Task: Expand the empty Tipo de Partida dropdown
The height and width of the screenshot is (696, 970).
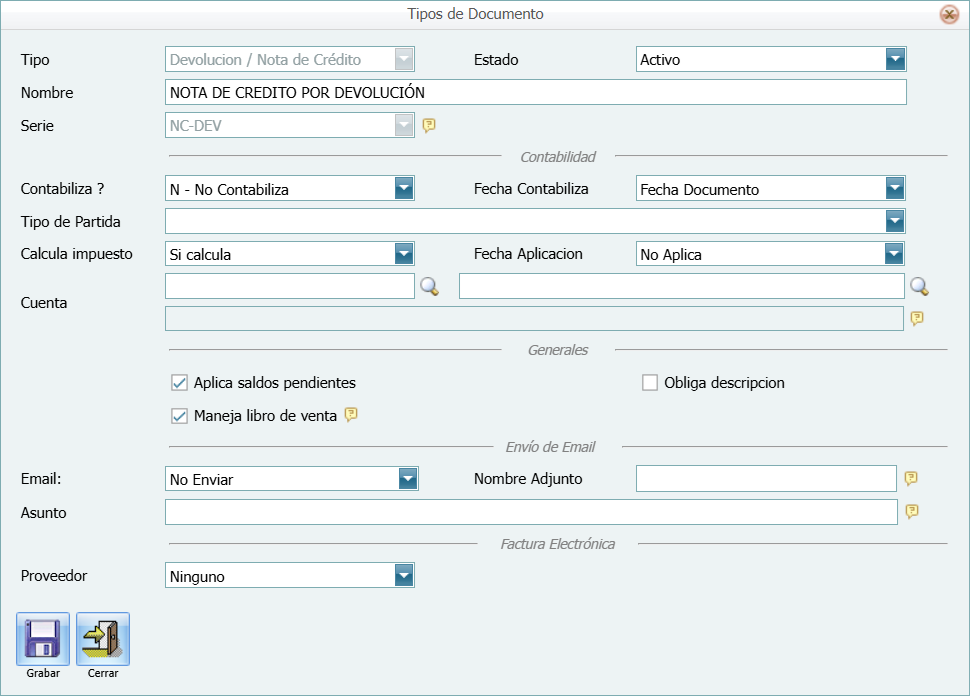Action: (897, 221)
